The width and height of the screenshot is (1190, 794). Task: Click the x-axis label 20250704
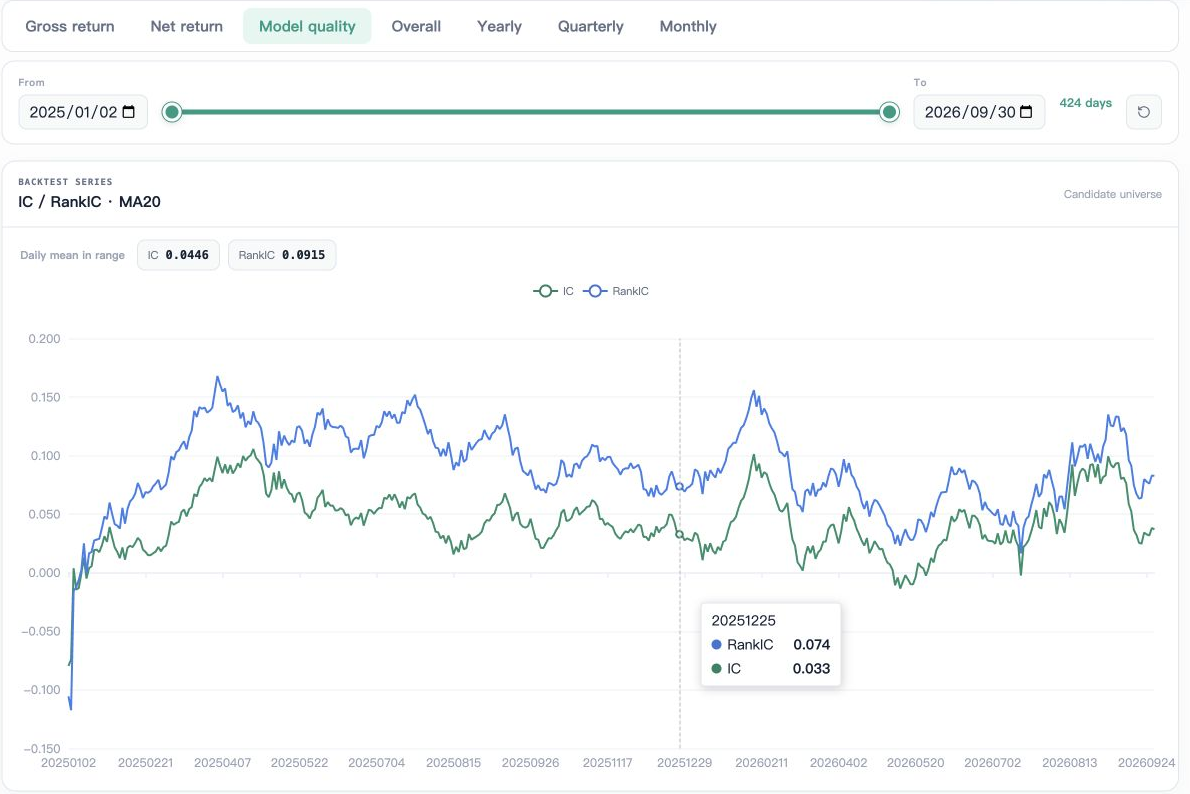click(376, 763)
